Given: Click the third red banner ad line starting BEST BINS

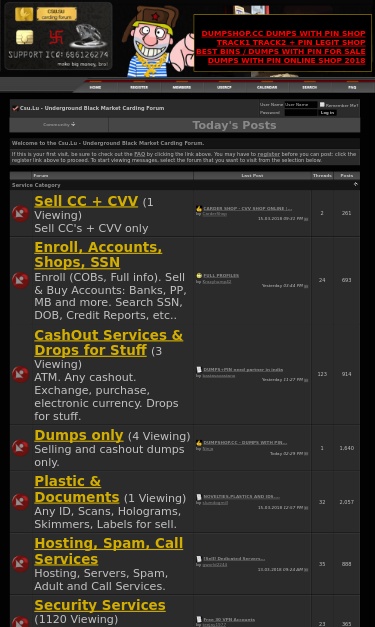Looking at the screenshot, I should [281, 52].
